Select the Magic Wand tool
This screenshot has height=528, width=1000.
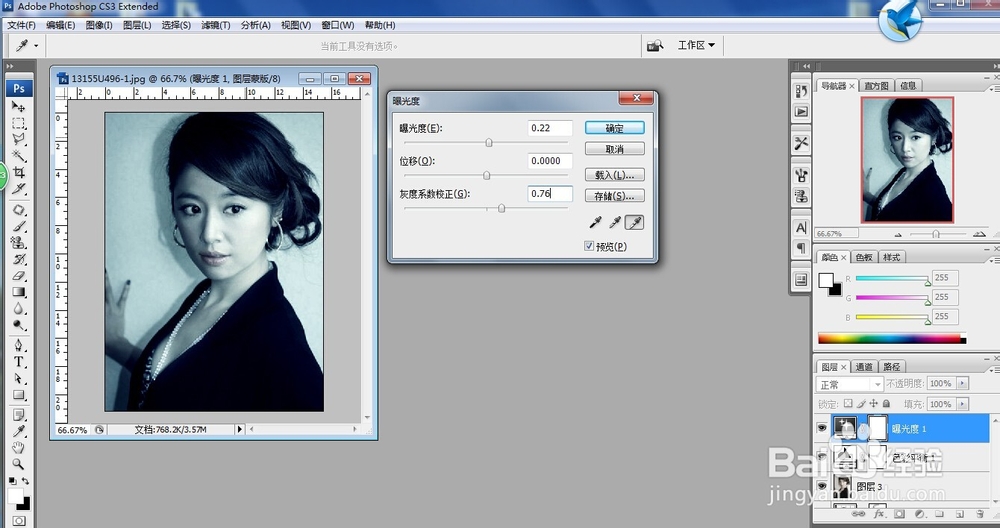coord(18,156)
